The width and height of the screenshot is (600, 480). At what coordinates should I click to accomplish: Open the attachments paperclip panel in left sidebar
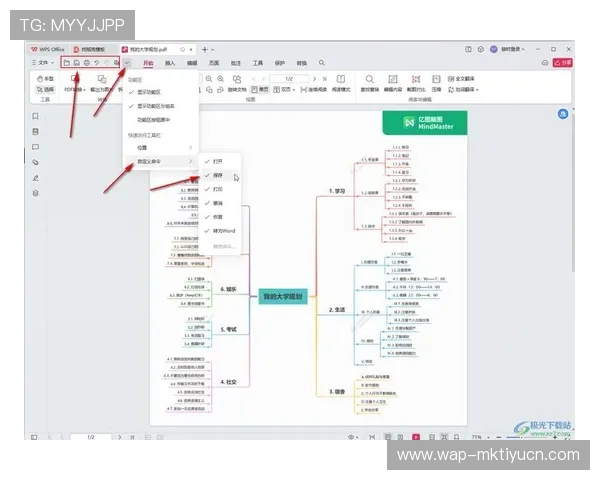pyautogui.click(x=36, y=161)
